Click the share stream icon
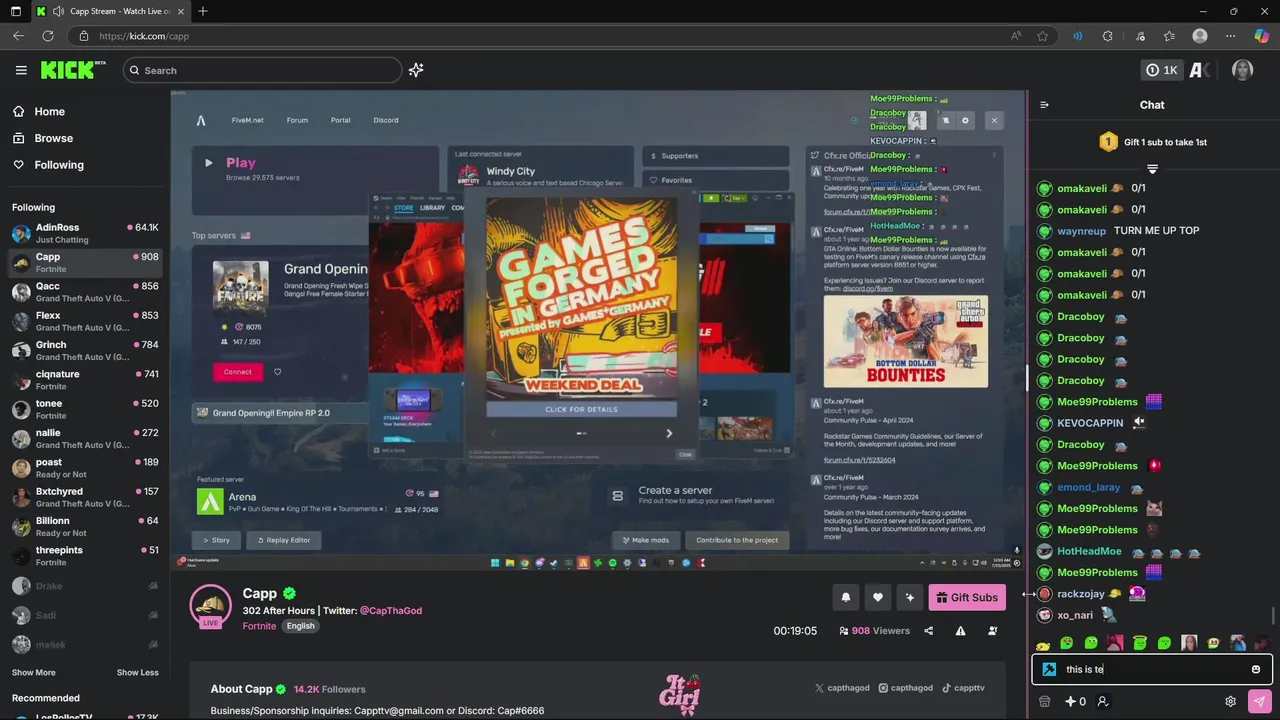 pos(928,631)
